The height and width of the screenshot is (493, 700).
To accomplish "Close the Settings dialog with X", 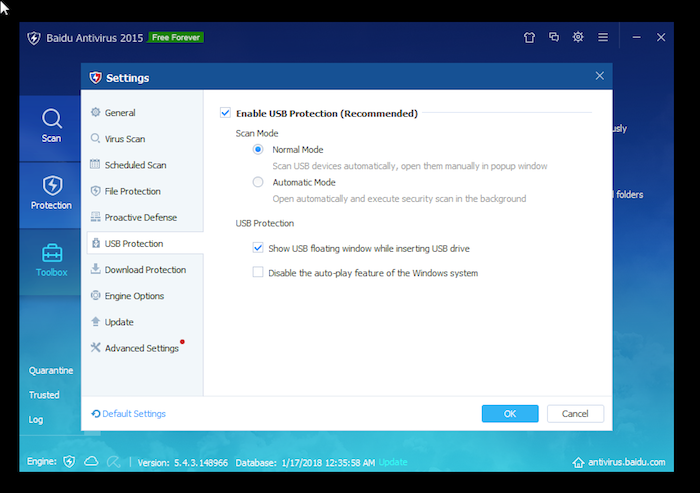I will pyautogui.click(x=600, y=76).
